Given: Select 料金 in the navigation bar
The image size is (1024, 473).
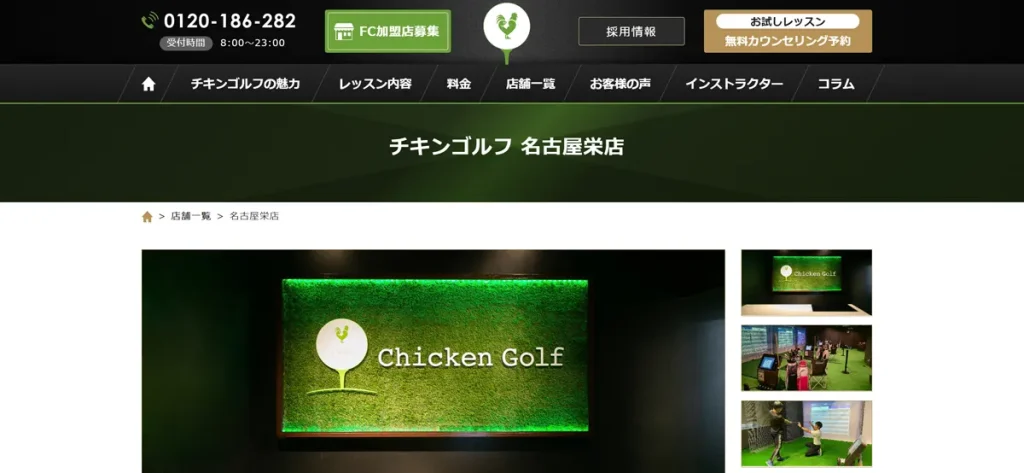Looking at the screenshot, I should point(459,84).
